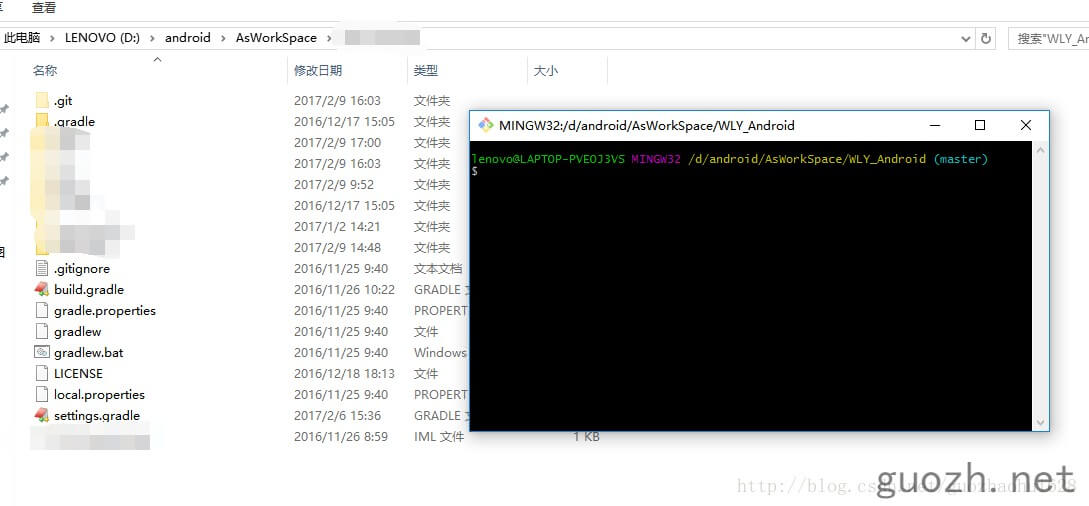Go to LENOVO (D:) in the breadcrumb
Viewport: 1089px width, 506px height.
coord(102,38)
